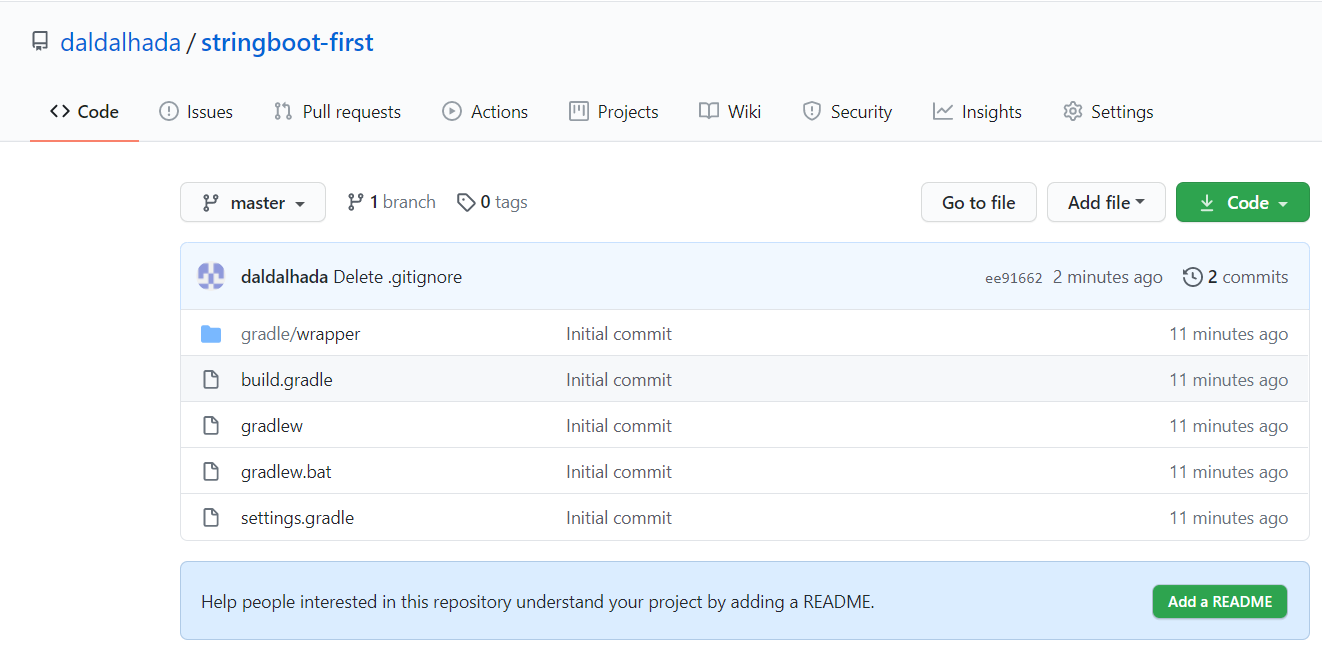1322x649 pixels.
Task: Go to the Pull requests tab
Action: click(x=337, y=112)
